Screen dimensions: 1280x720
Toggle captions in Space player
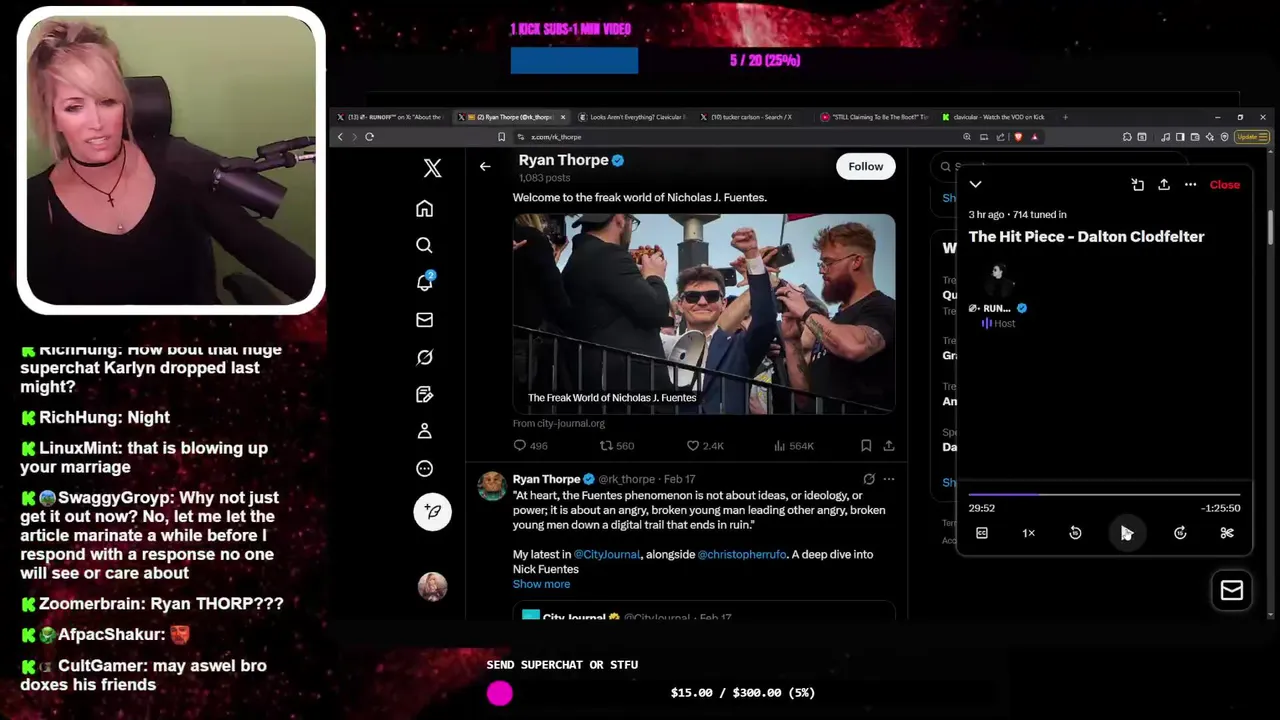[982, 533]
